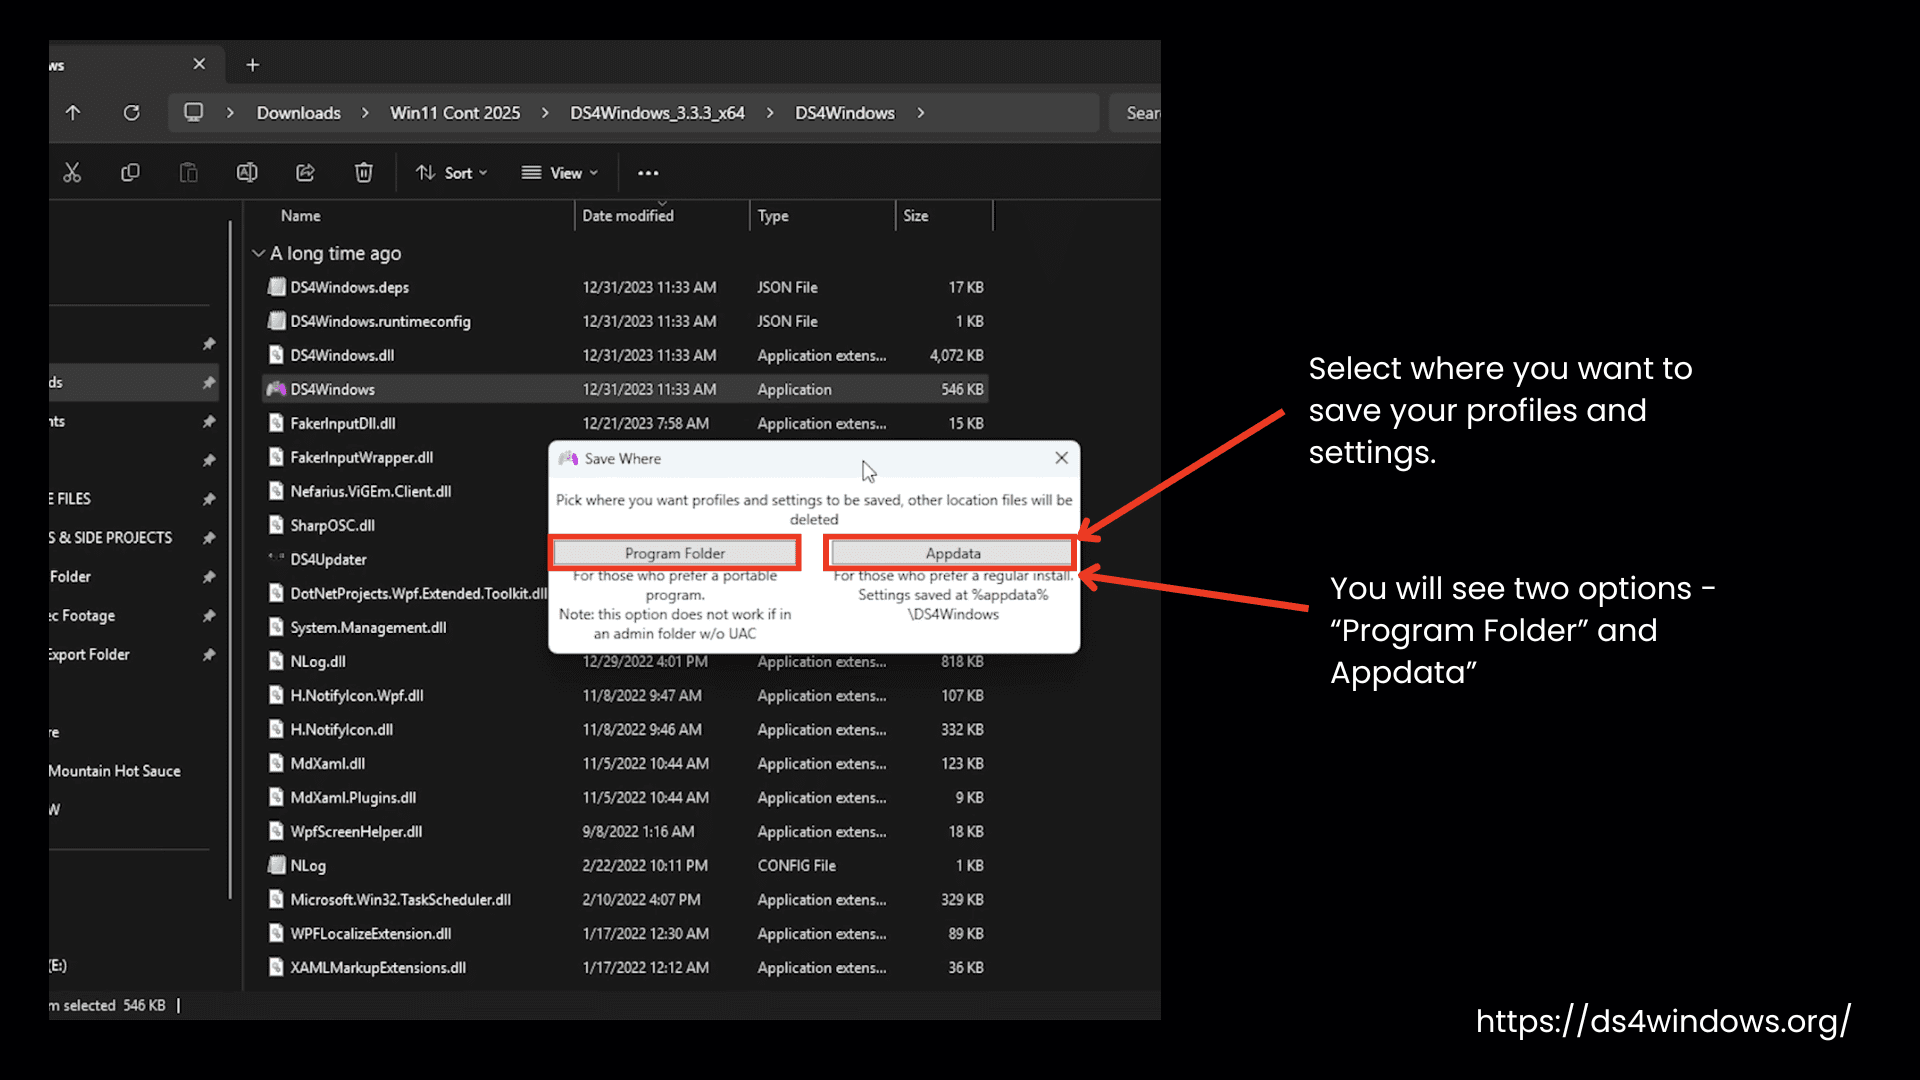The height and width of the screenshot is (1080, 1920).
Task: Open the View dropdown
Action: (x=560, y=173)
